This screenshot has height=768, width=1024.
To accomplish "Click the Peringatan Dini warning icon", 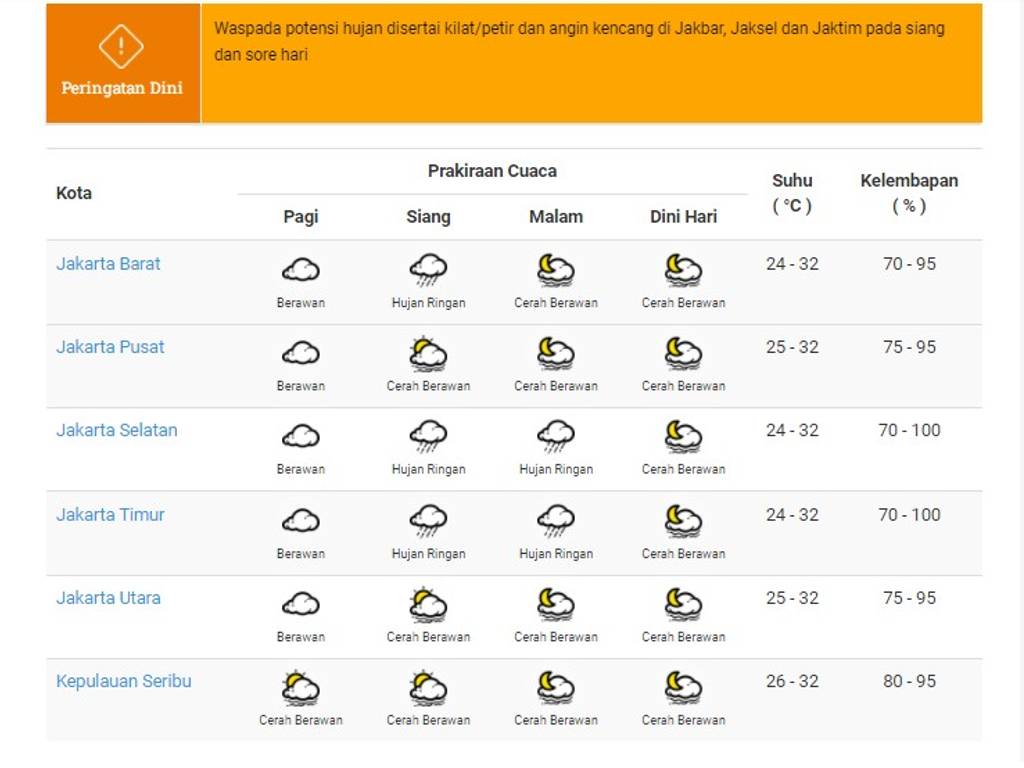I will pos(121,46).
